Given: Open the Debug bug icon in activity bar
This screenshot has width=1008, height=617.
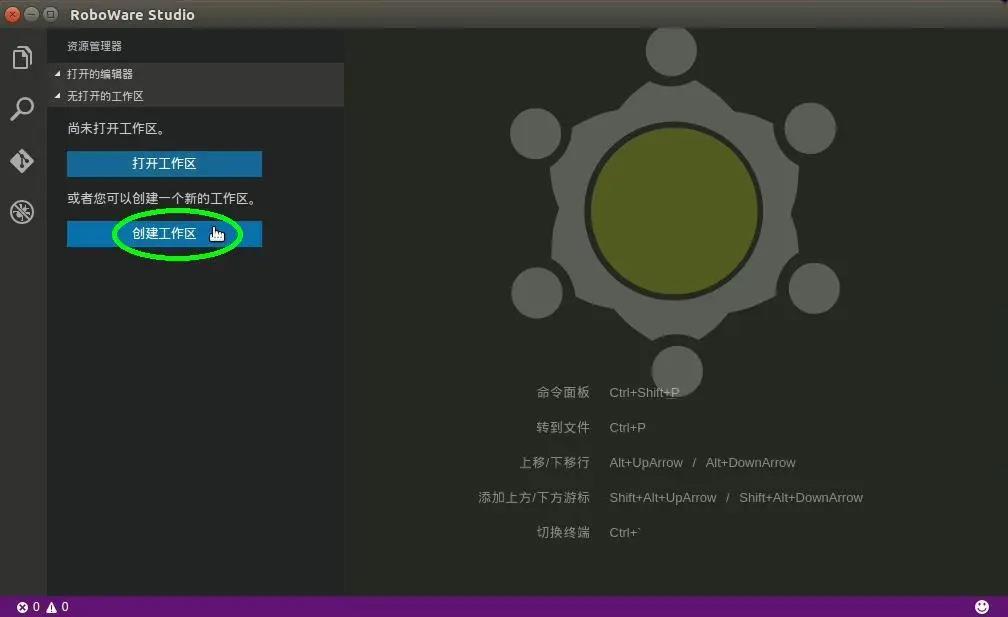Looking at the screenshot, I should coord(22,212).
